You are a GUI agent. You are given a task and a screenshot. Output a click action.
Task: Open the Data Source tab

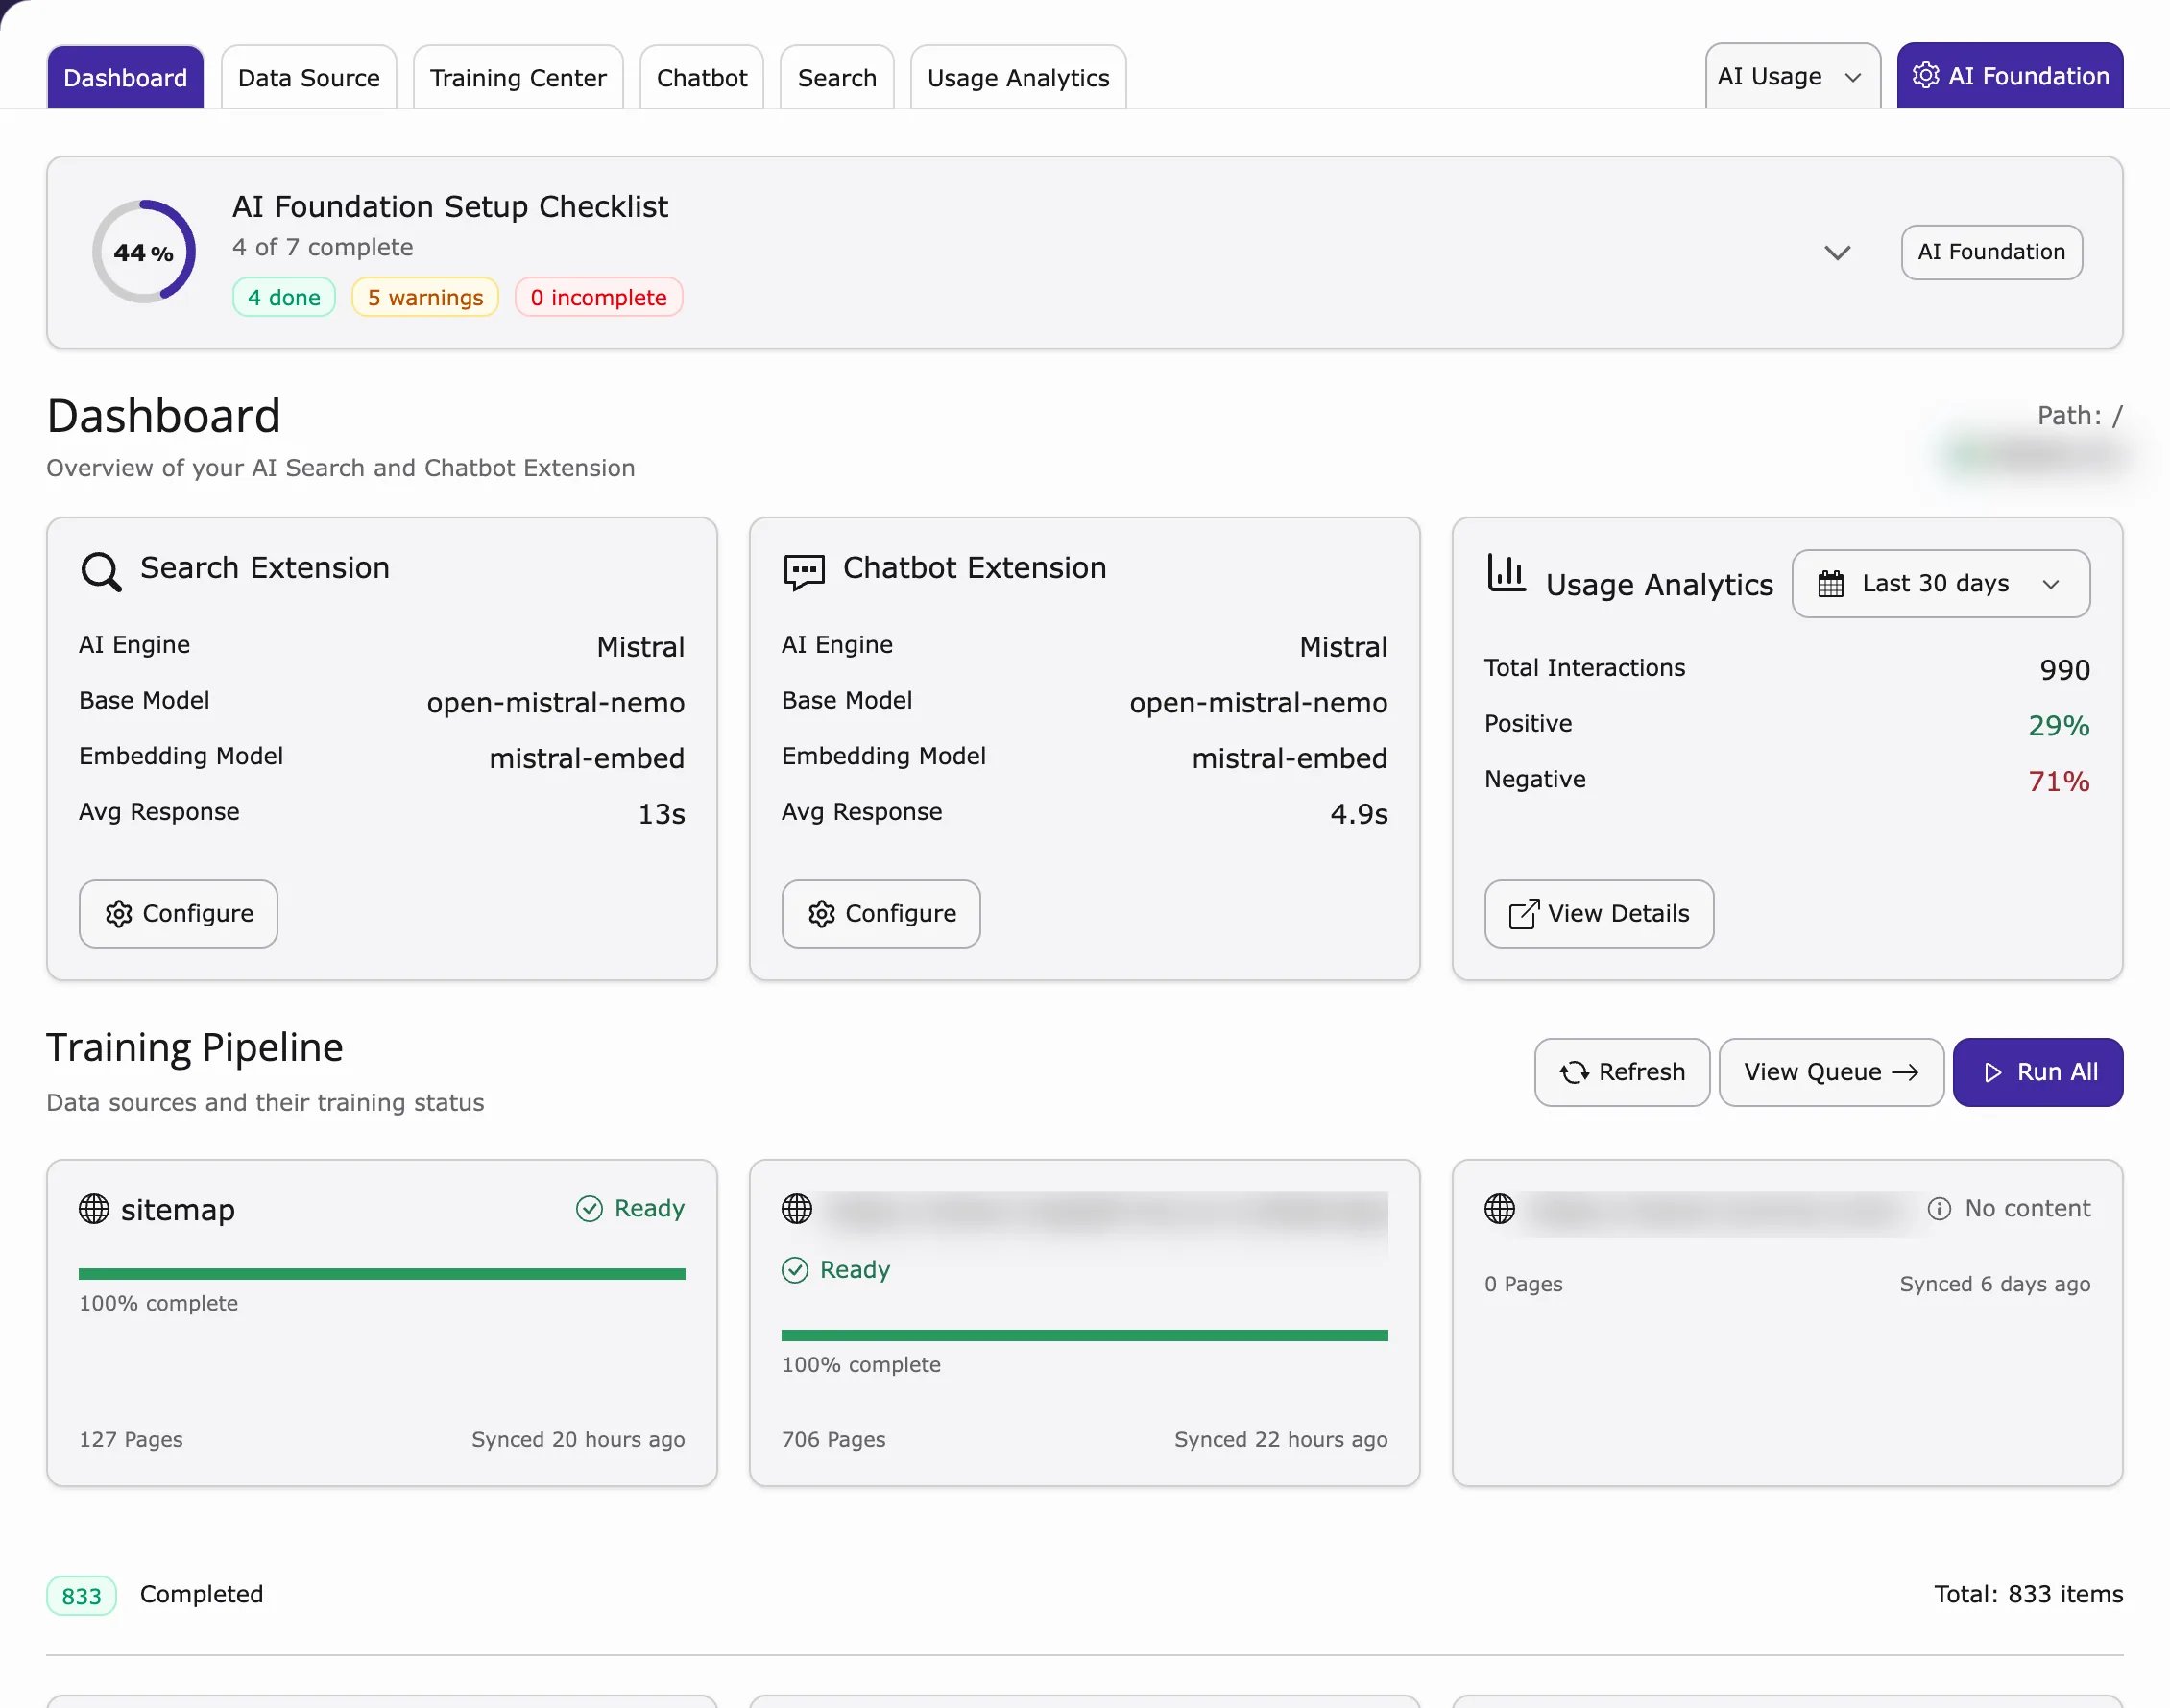[309, 77]
